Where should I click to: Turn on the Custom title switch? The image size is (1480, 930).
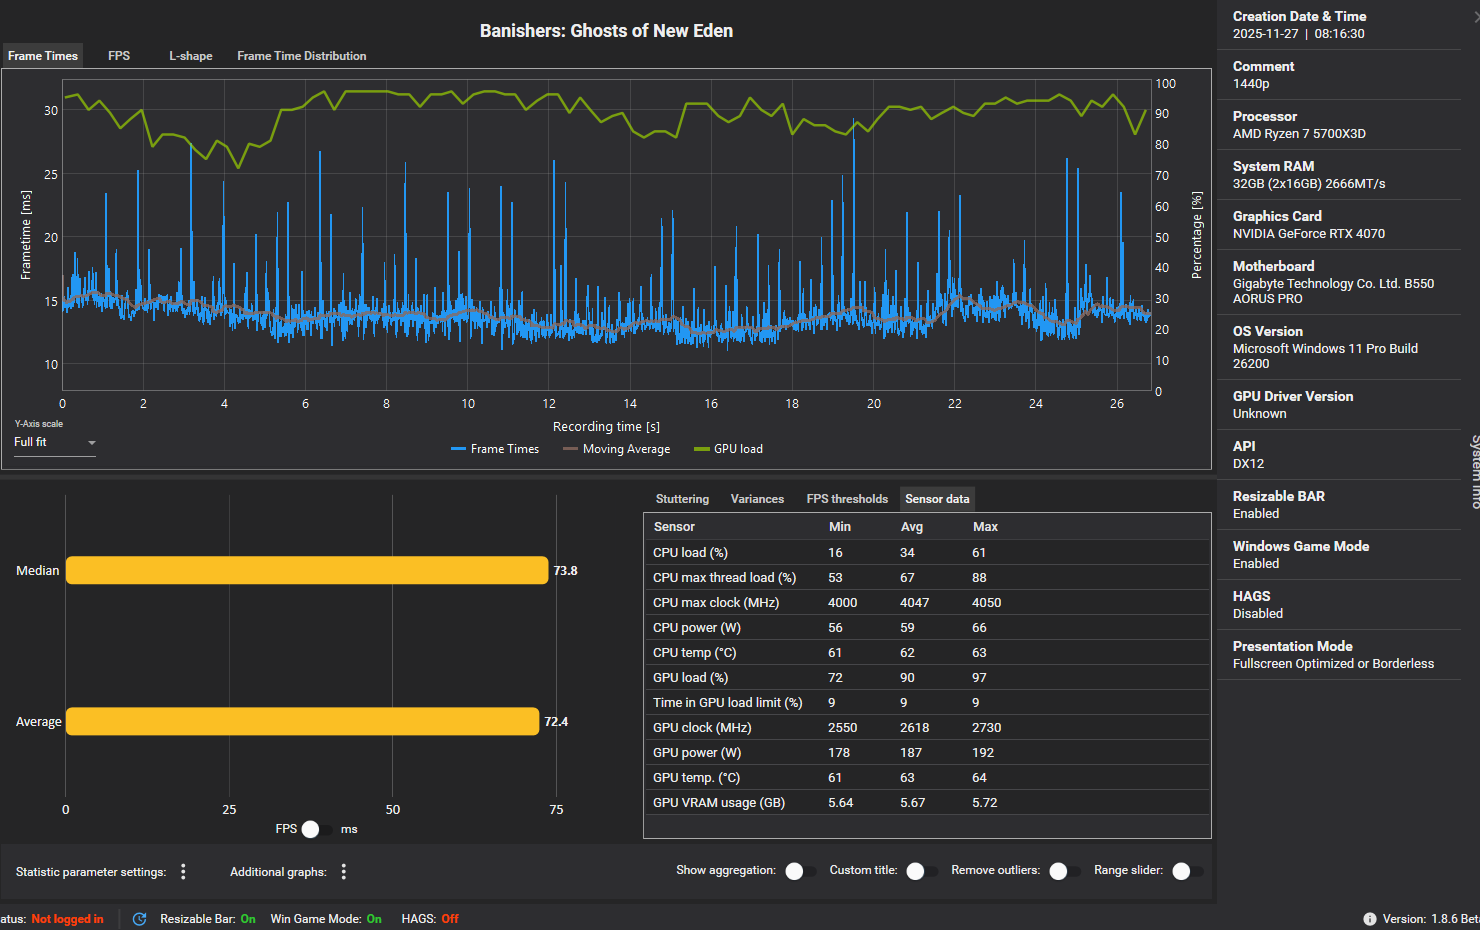[x=921, y=871]
